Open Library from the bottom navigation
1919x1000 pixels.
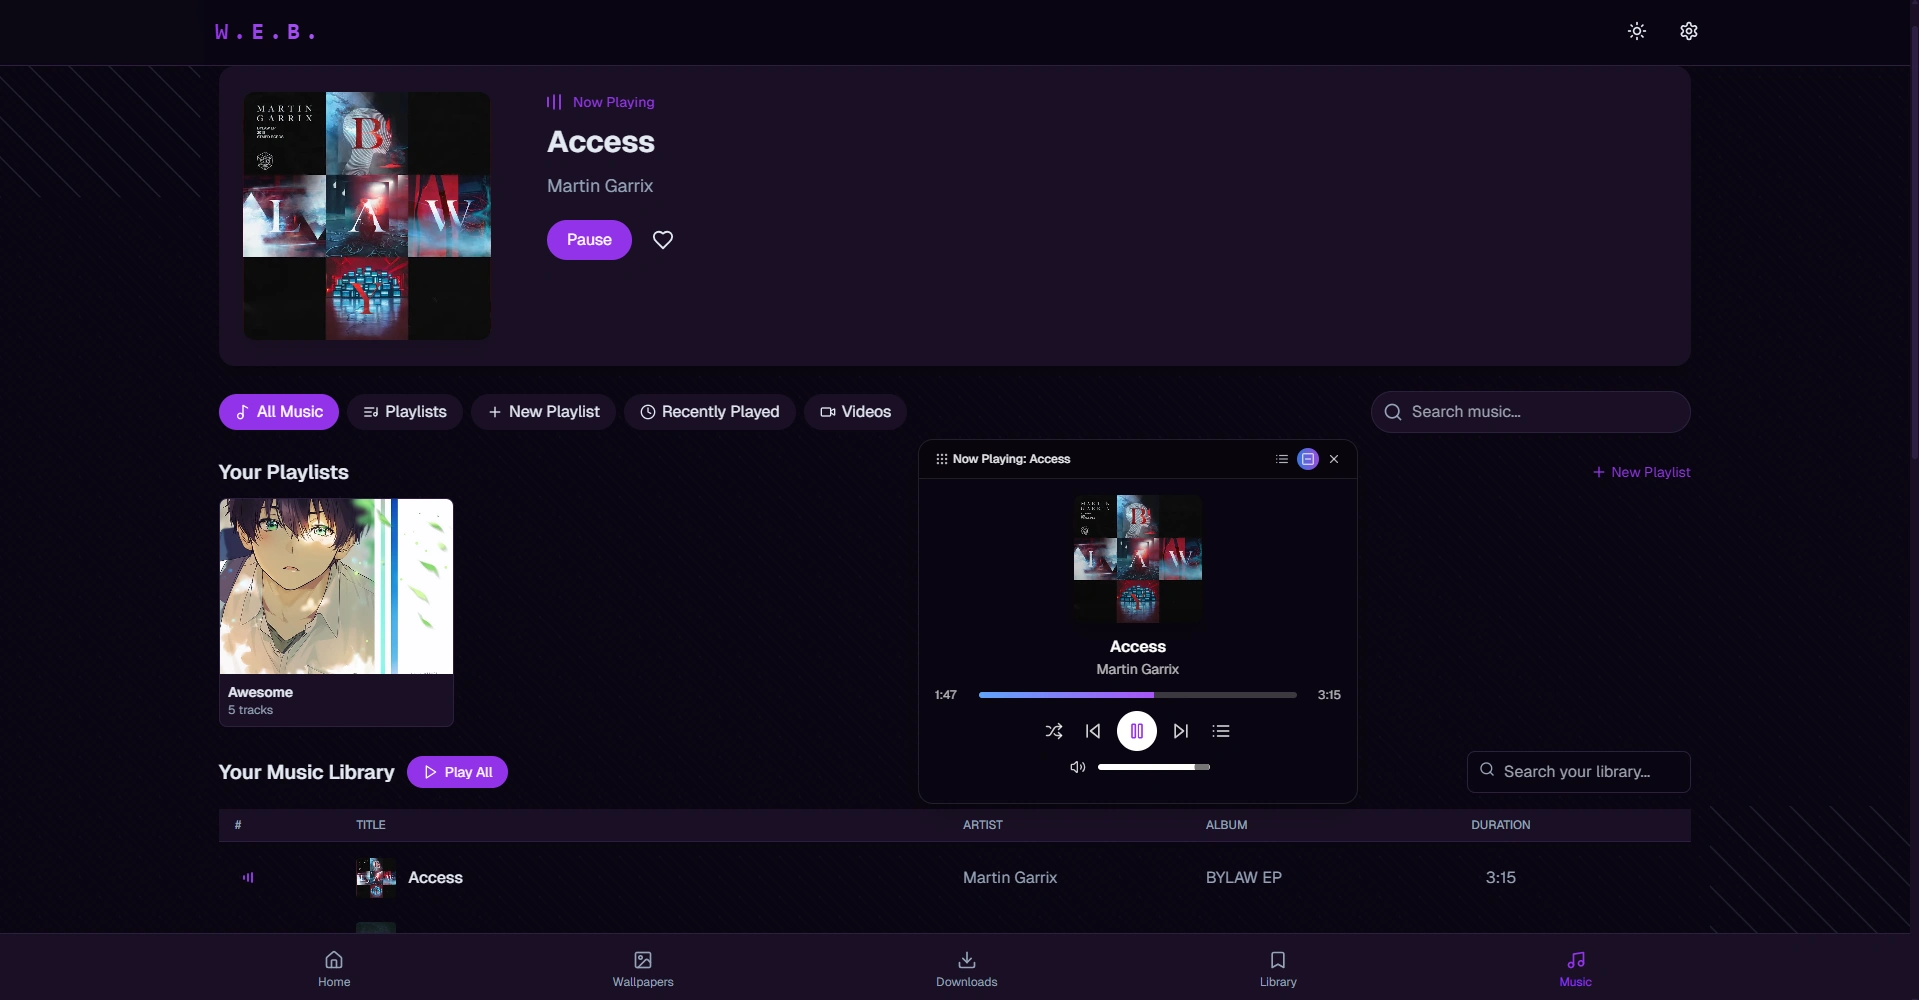pyautogui.click(x=1278, y=968)
